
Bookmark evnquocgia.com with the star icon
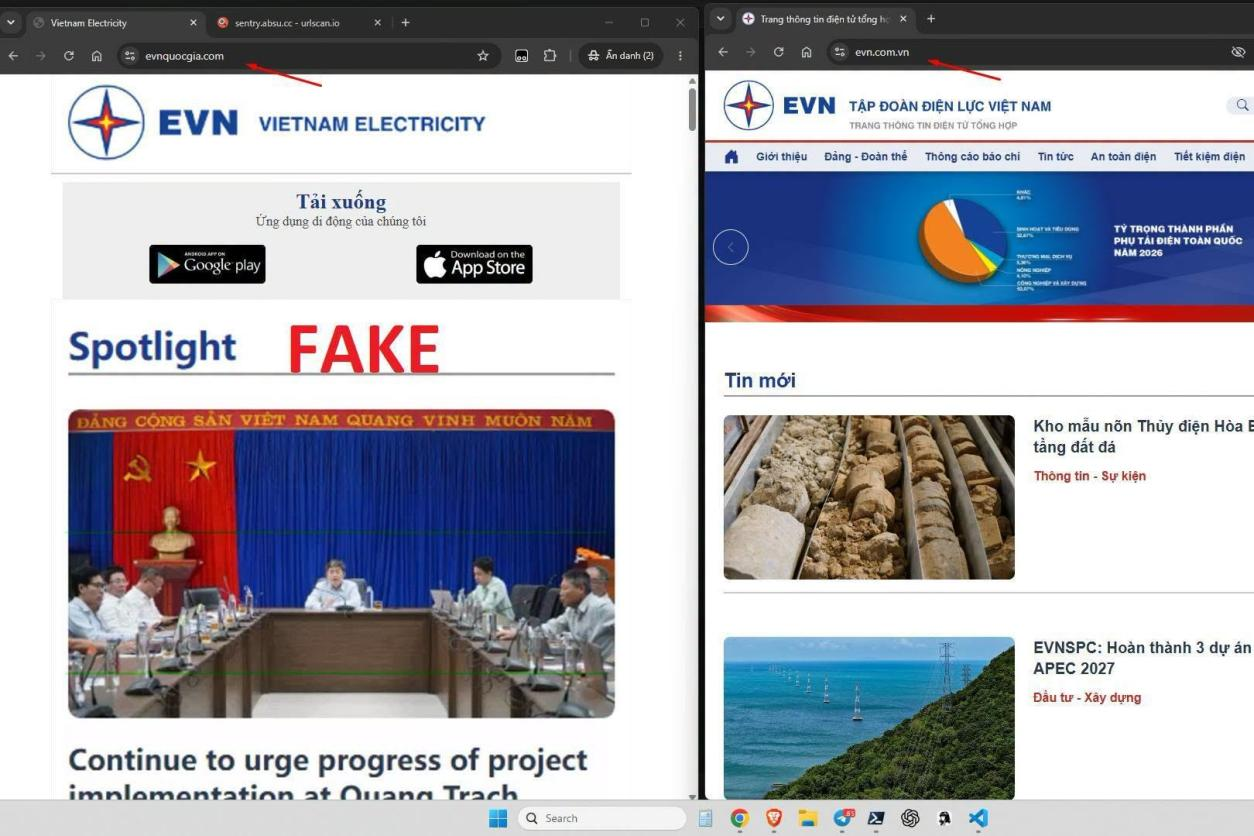point(483,56)
